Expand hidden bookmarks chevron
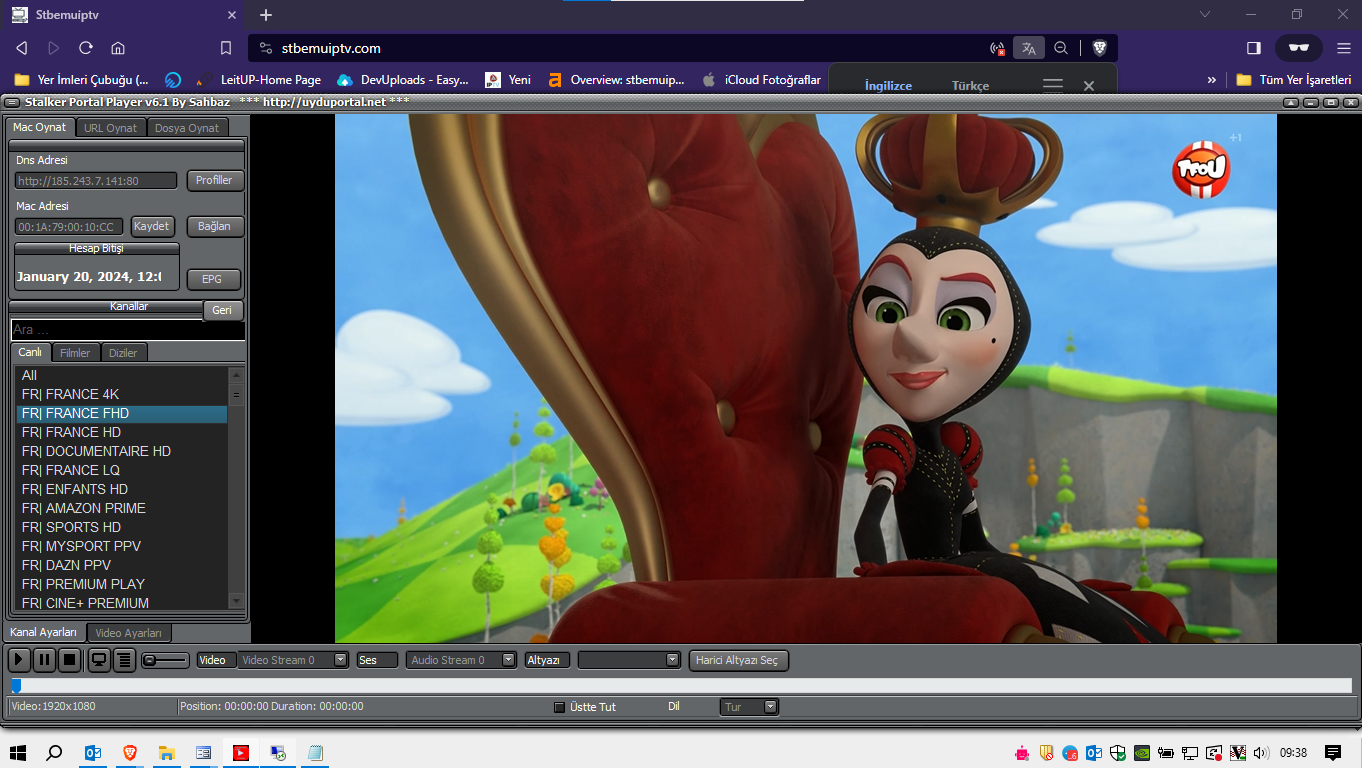The width and height of the screenshot is (1362, 768). click(x=1212, y=80)
